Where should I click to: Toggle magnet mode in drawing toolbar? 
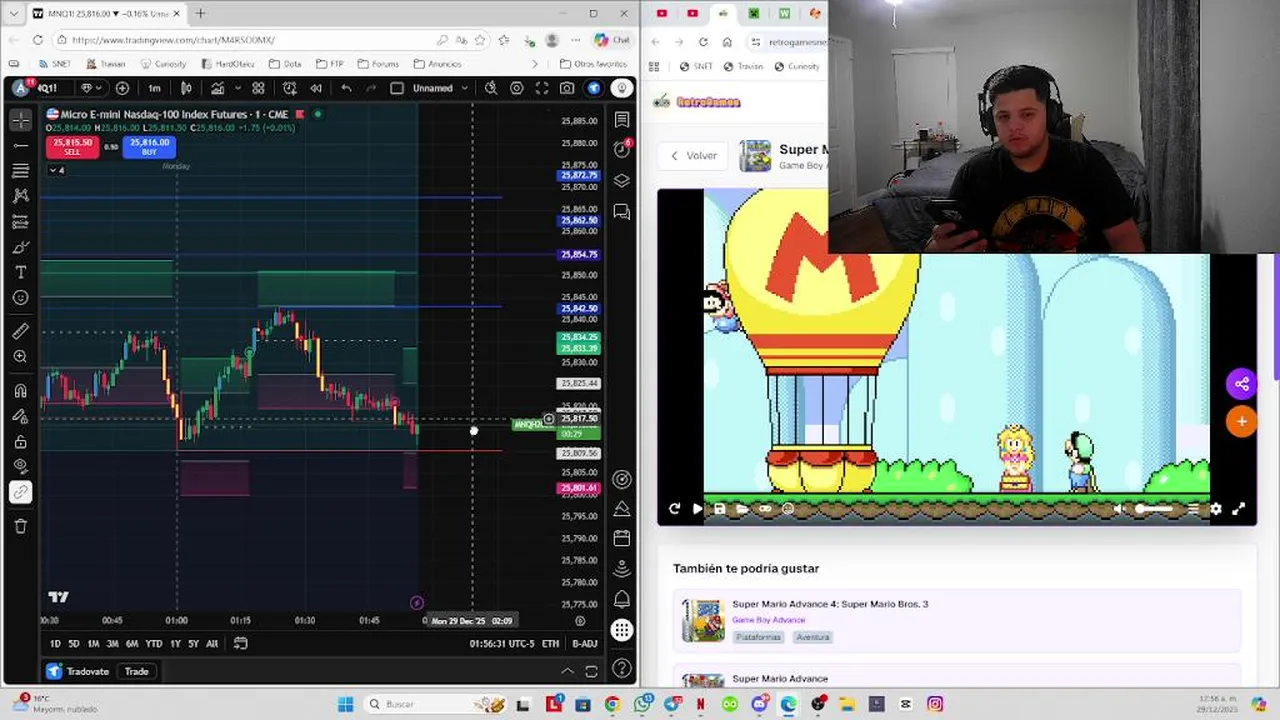21,391
